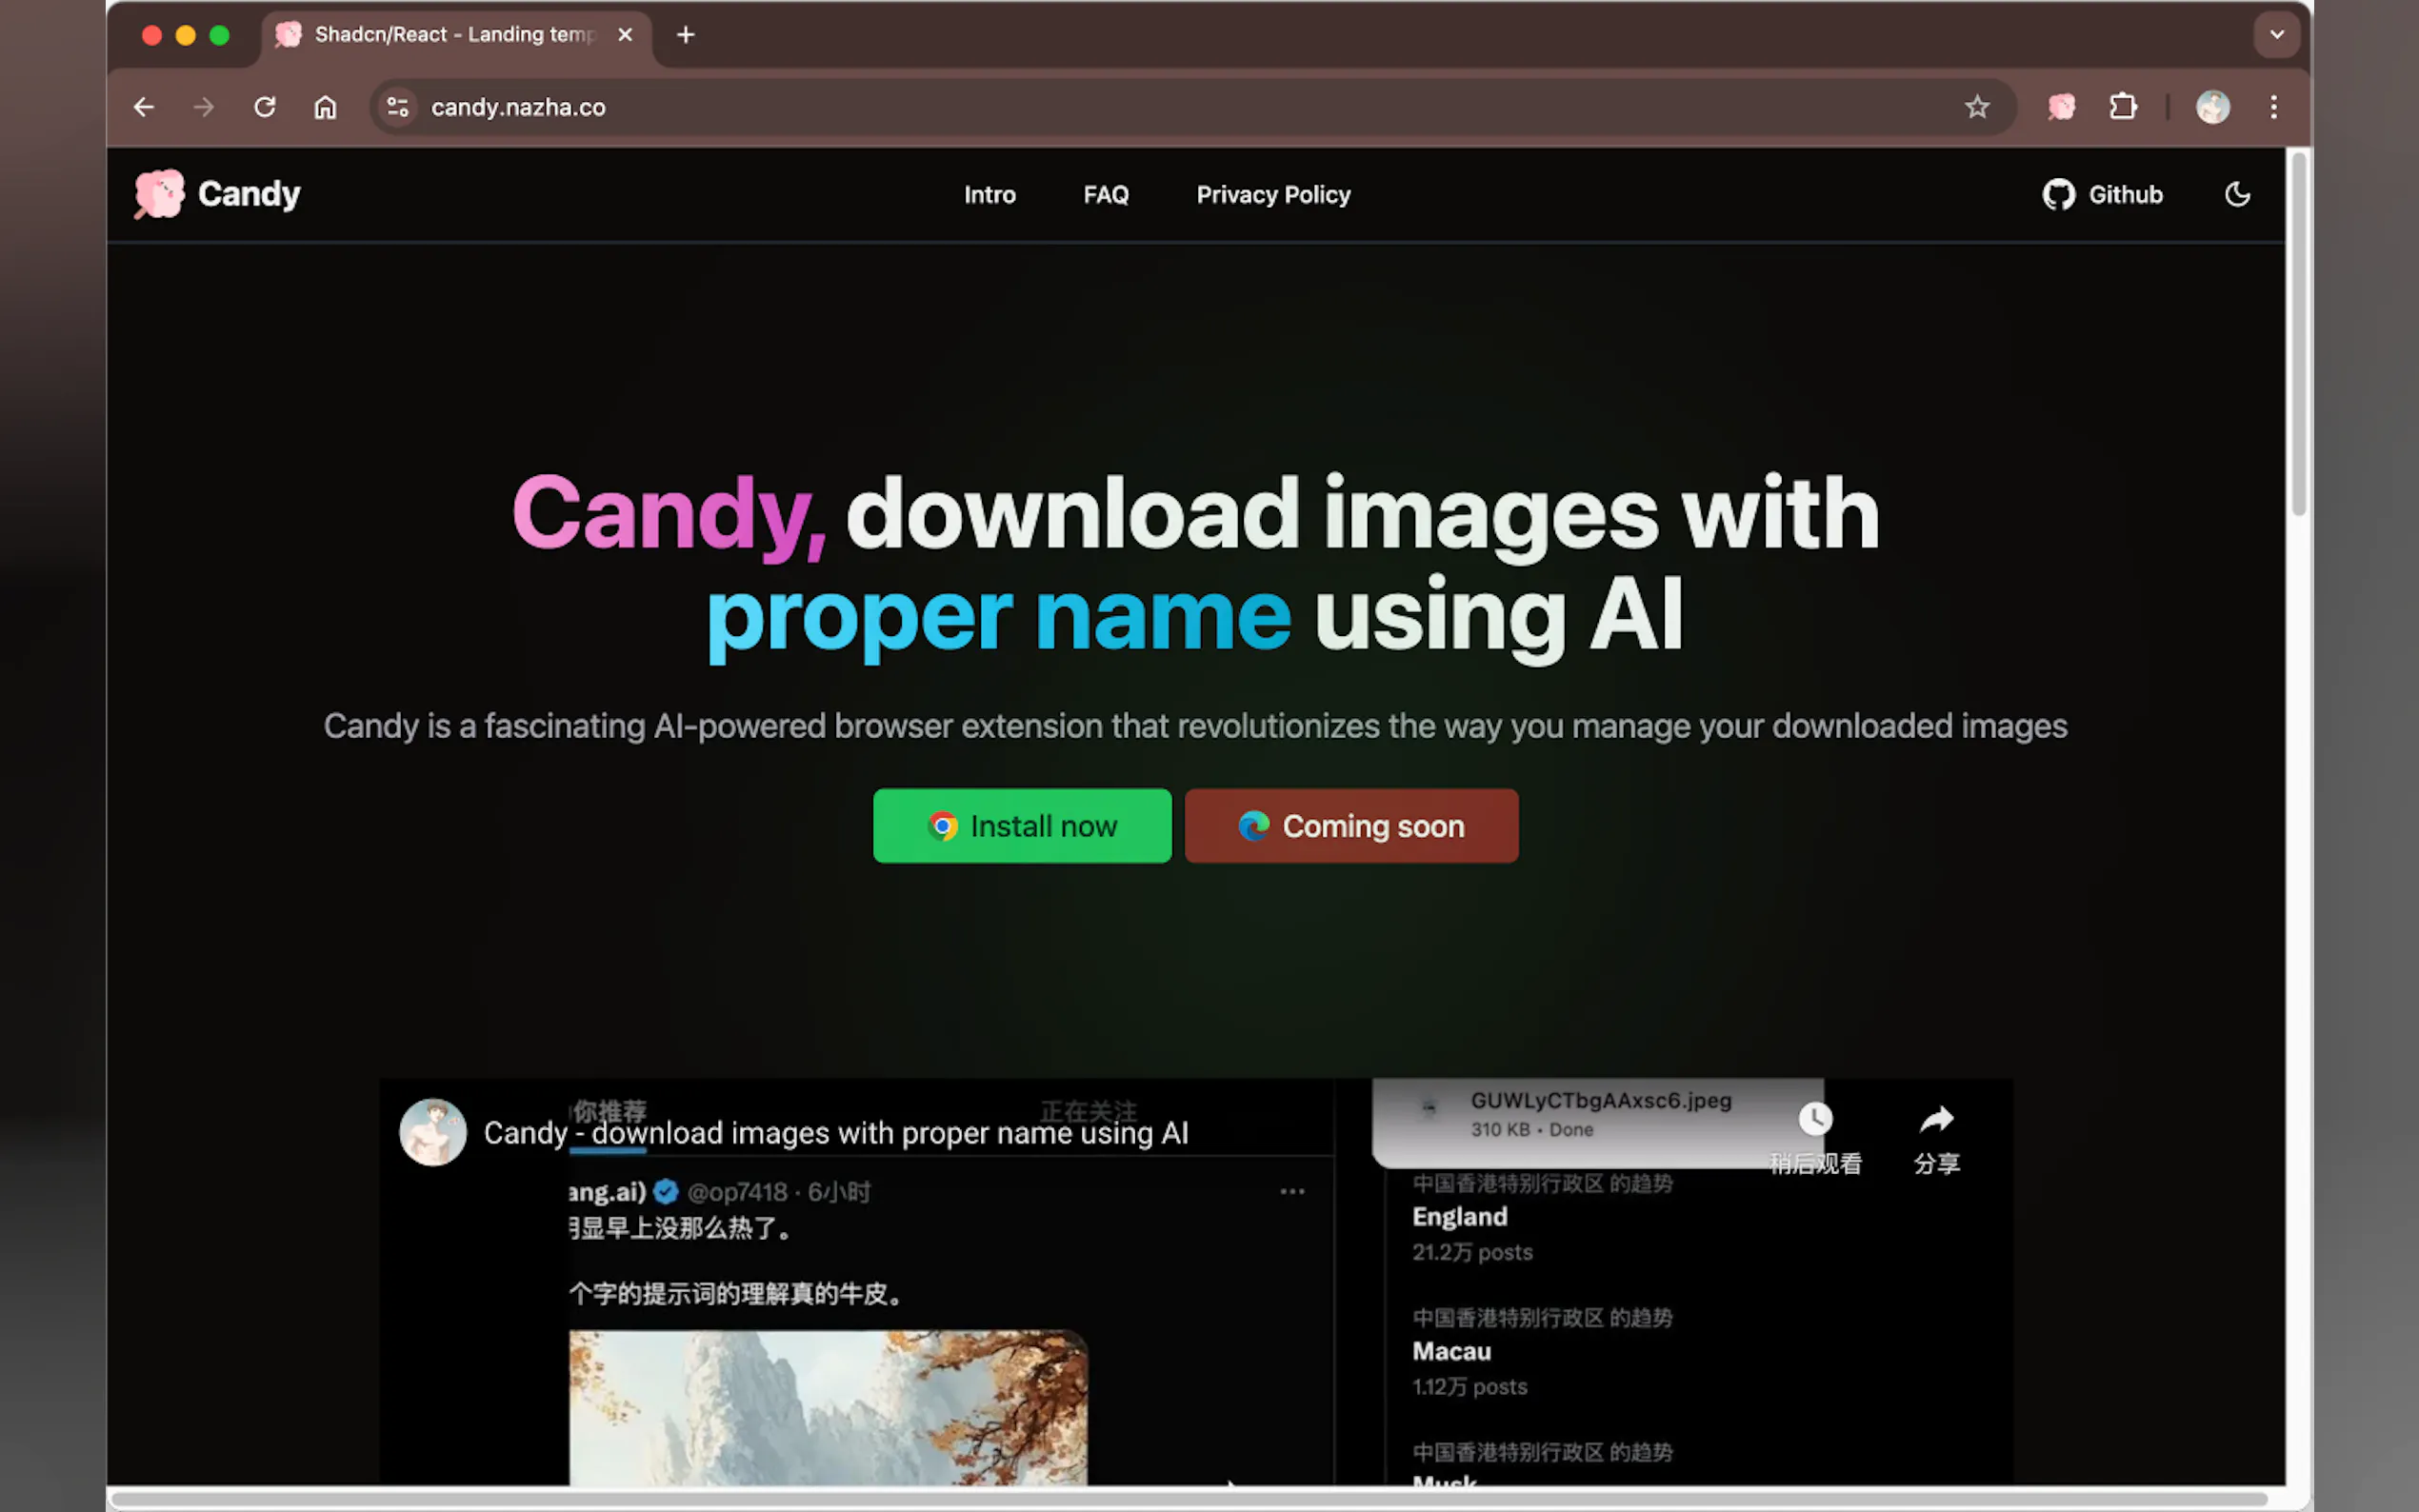The height and width of the screenshot is (1512, 2419).
Task: Click the page's vertical scrollbar thumb
Action: click(x=2298, y=335)
